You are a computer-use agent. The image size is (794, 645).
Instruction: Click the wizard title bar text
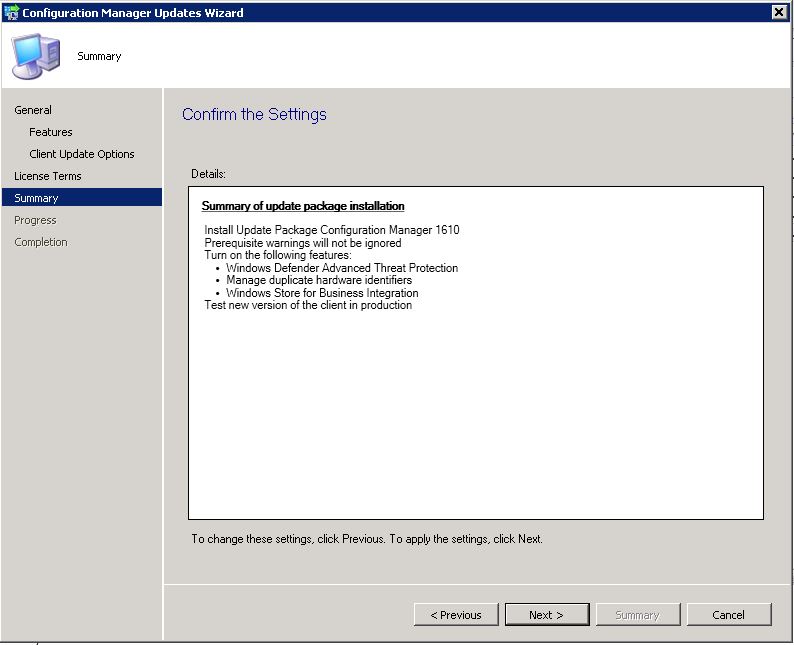tap(133, 13)
